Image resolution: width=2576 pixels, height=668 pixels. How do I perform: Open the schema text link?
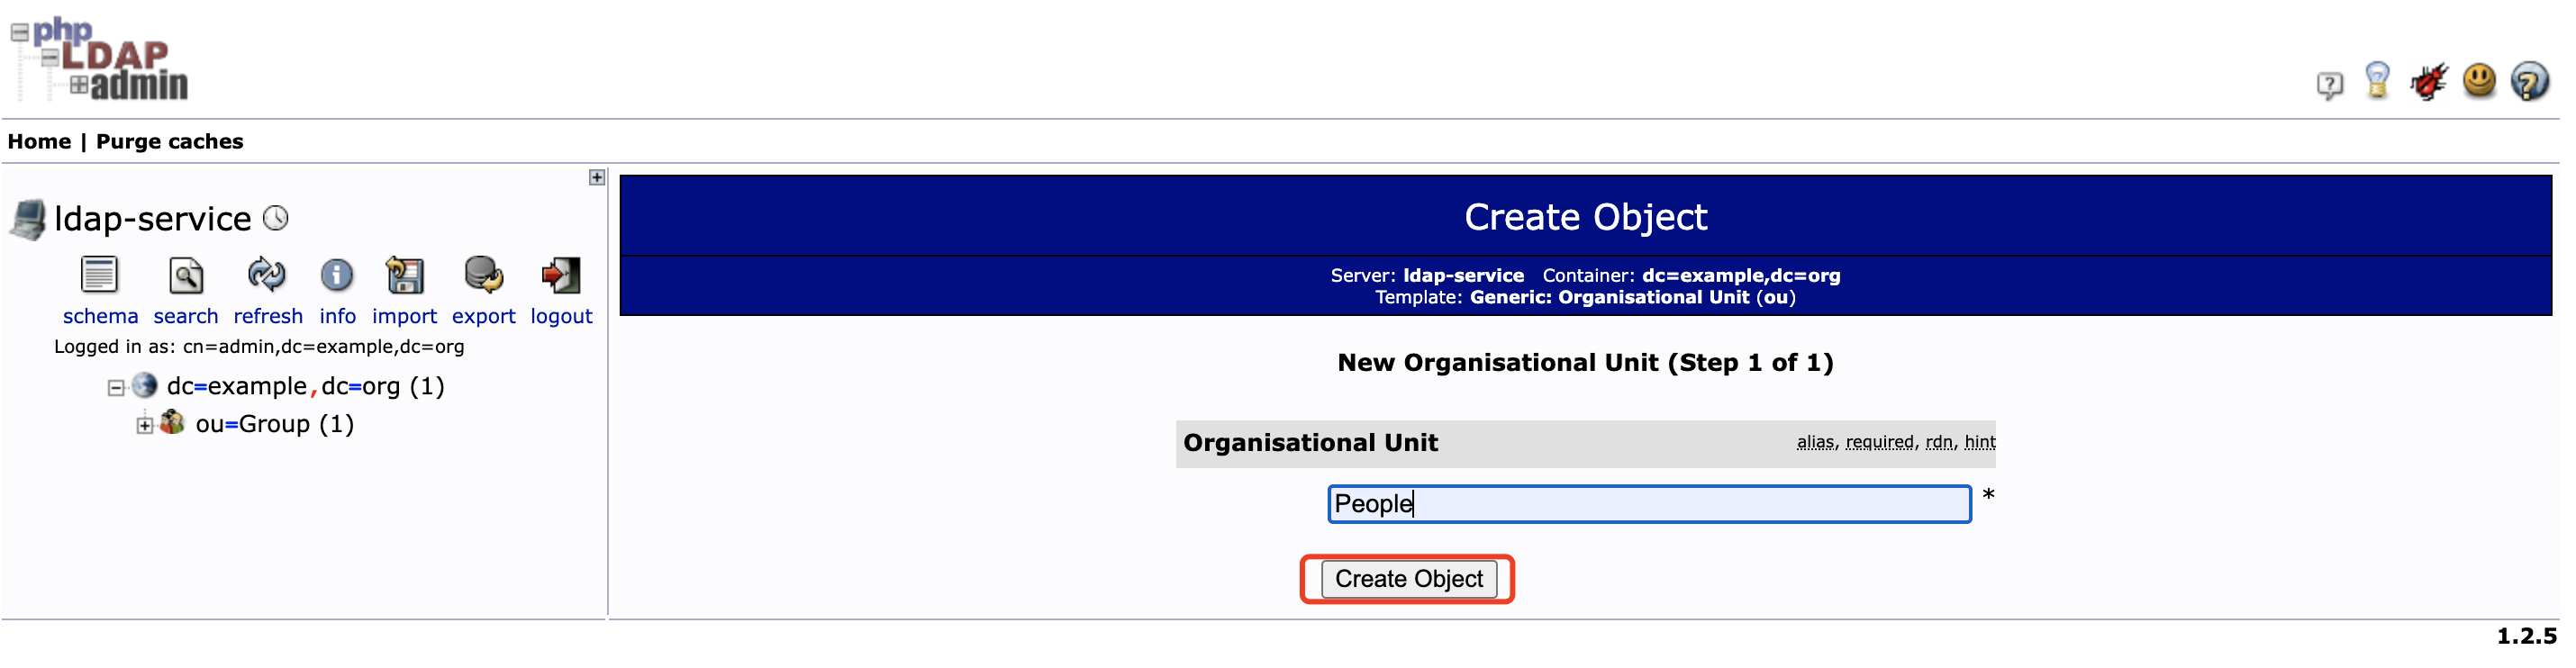pyautogui.click(x=100, y=316)
